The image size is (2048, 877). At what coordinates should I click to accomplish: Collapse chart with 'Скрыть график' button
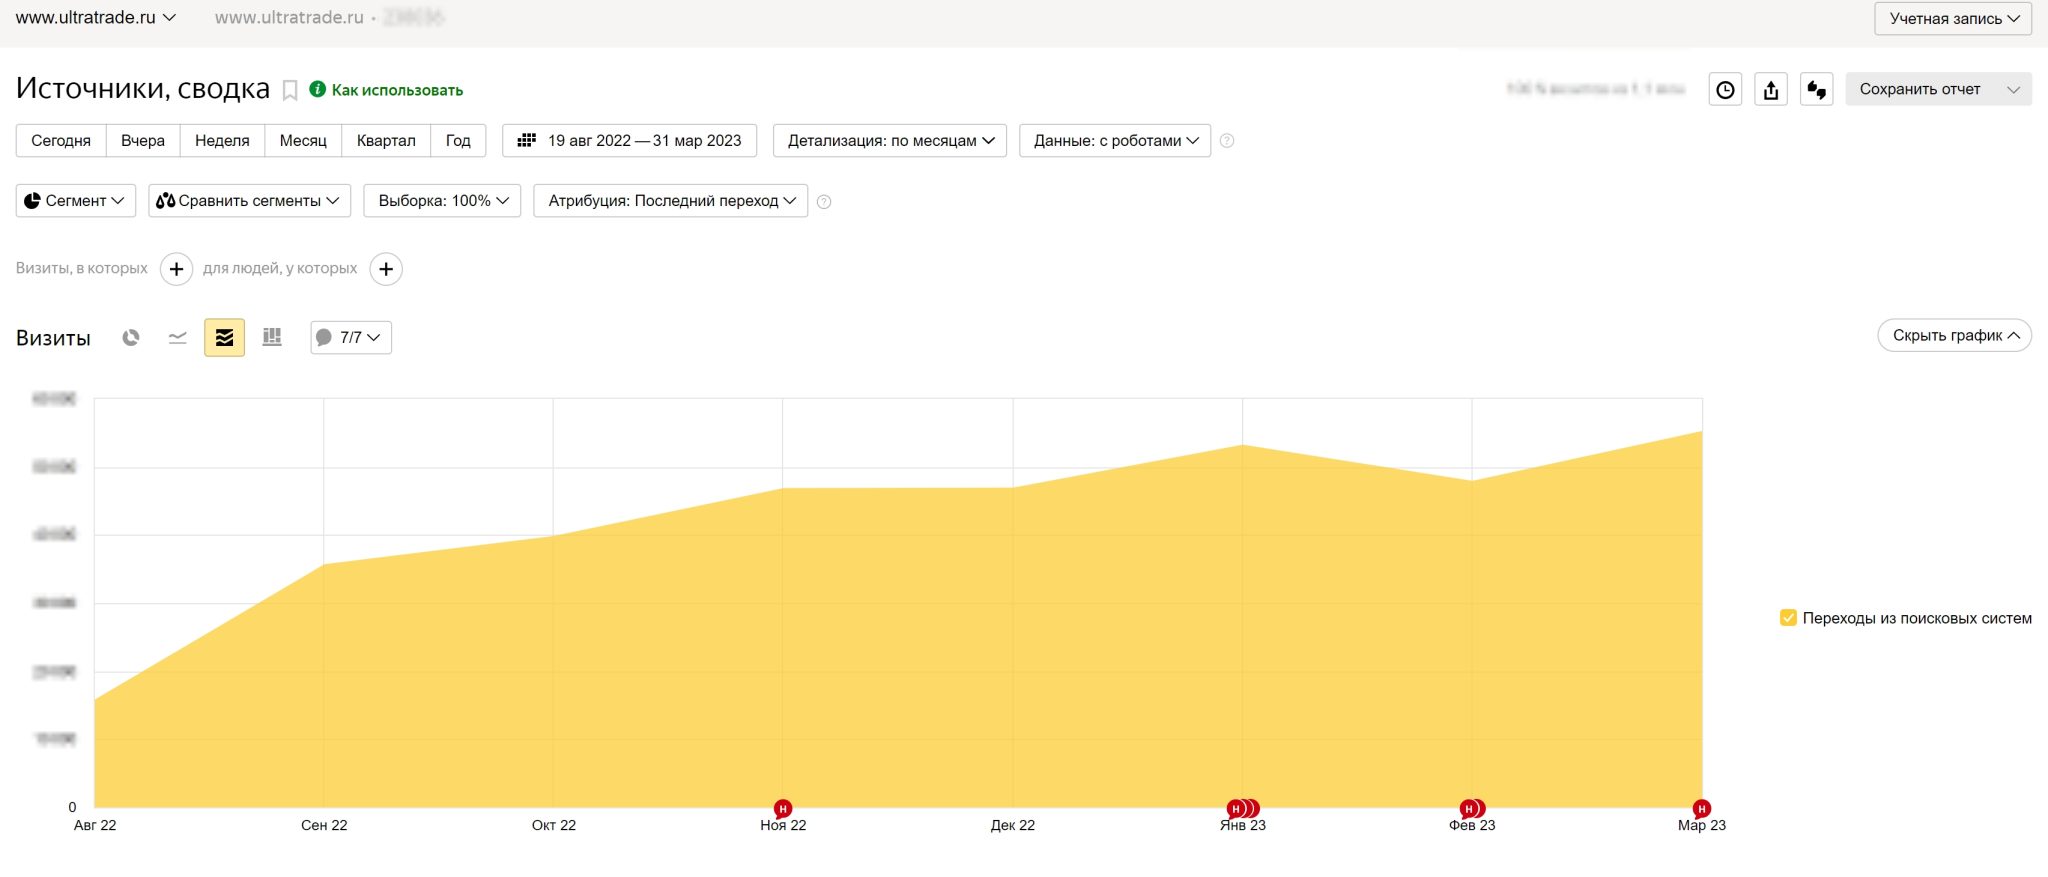click(x=1954, y=336)
